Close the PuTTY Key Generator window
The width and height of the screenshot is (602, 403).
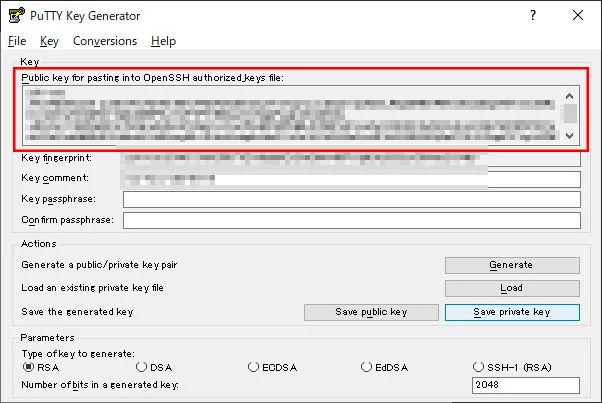(577, 15)
